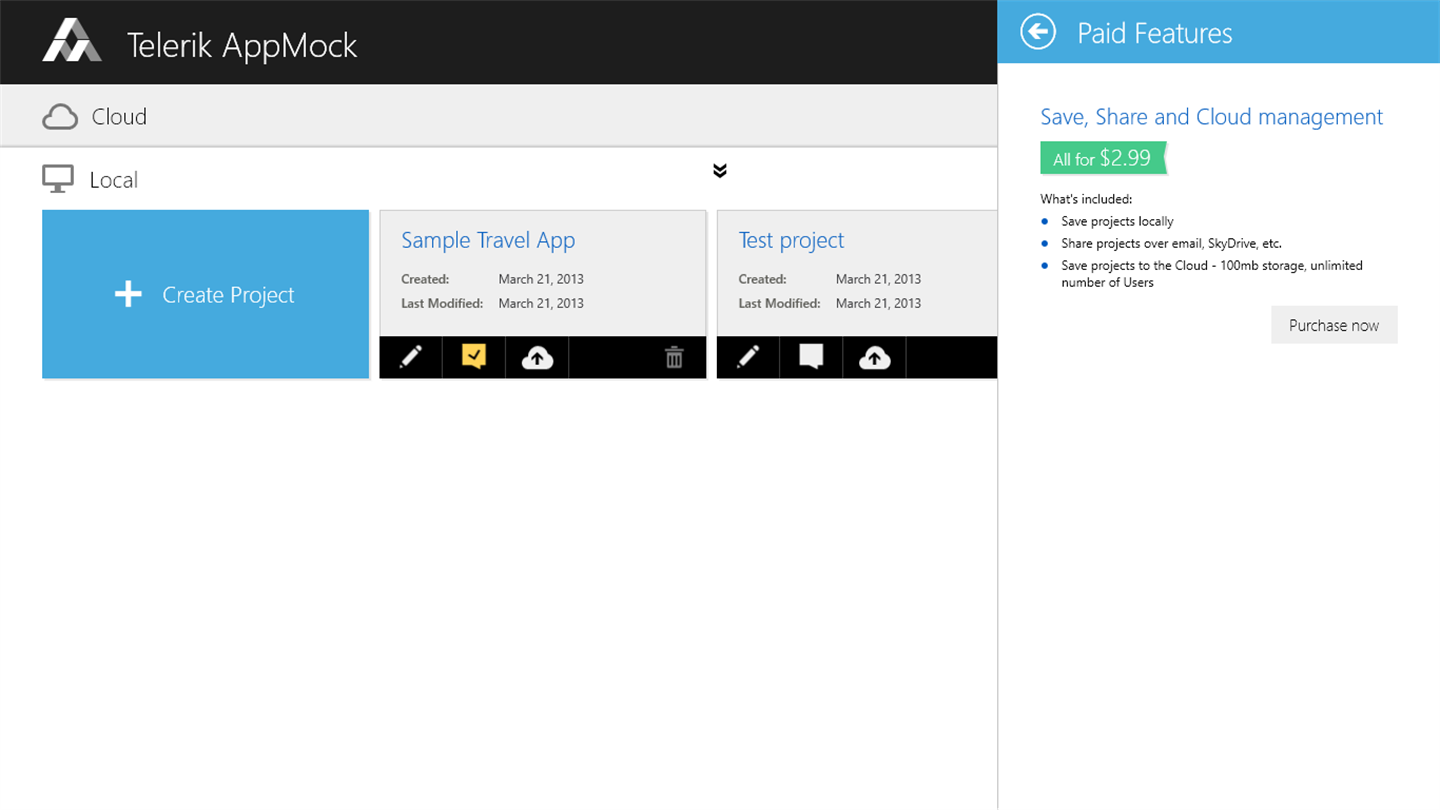Screen dimensions: 1440x810
Task: Click 'Save projects locally' bullet text
Action: (1117, 221)
